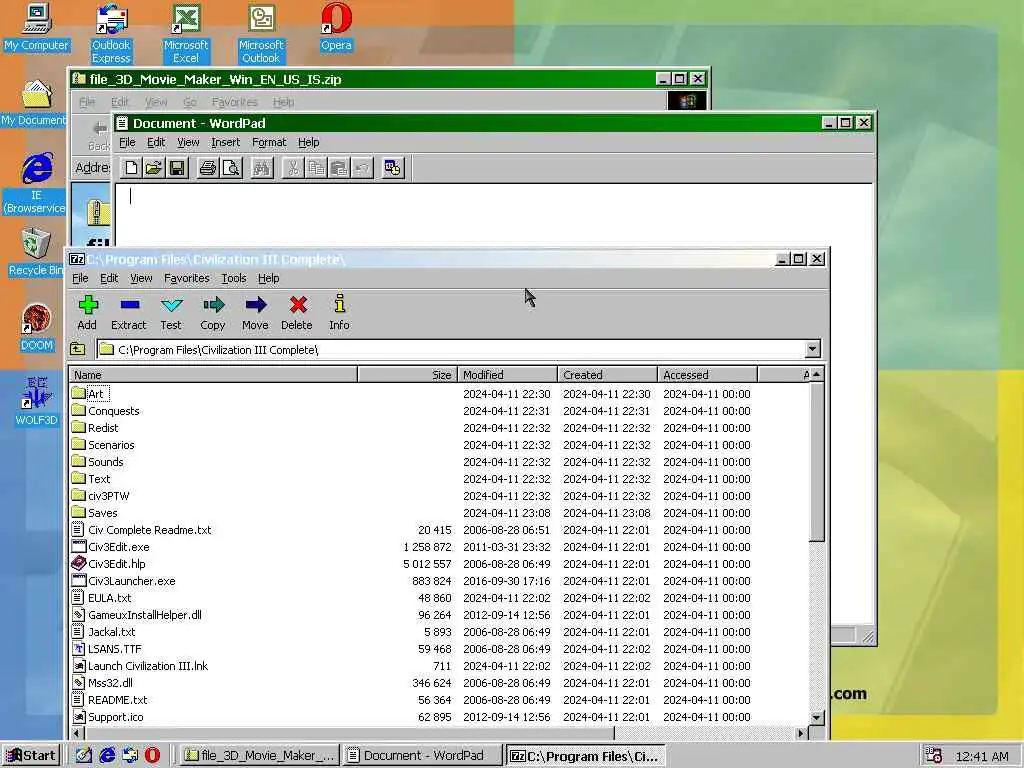Click the system tray clock showing 12:41 AM
Image resolution: width=1024 pixels, height=768 pixels.
982,756
